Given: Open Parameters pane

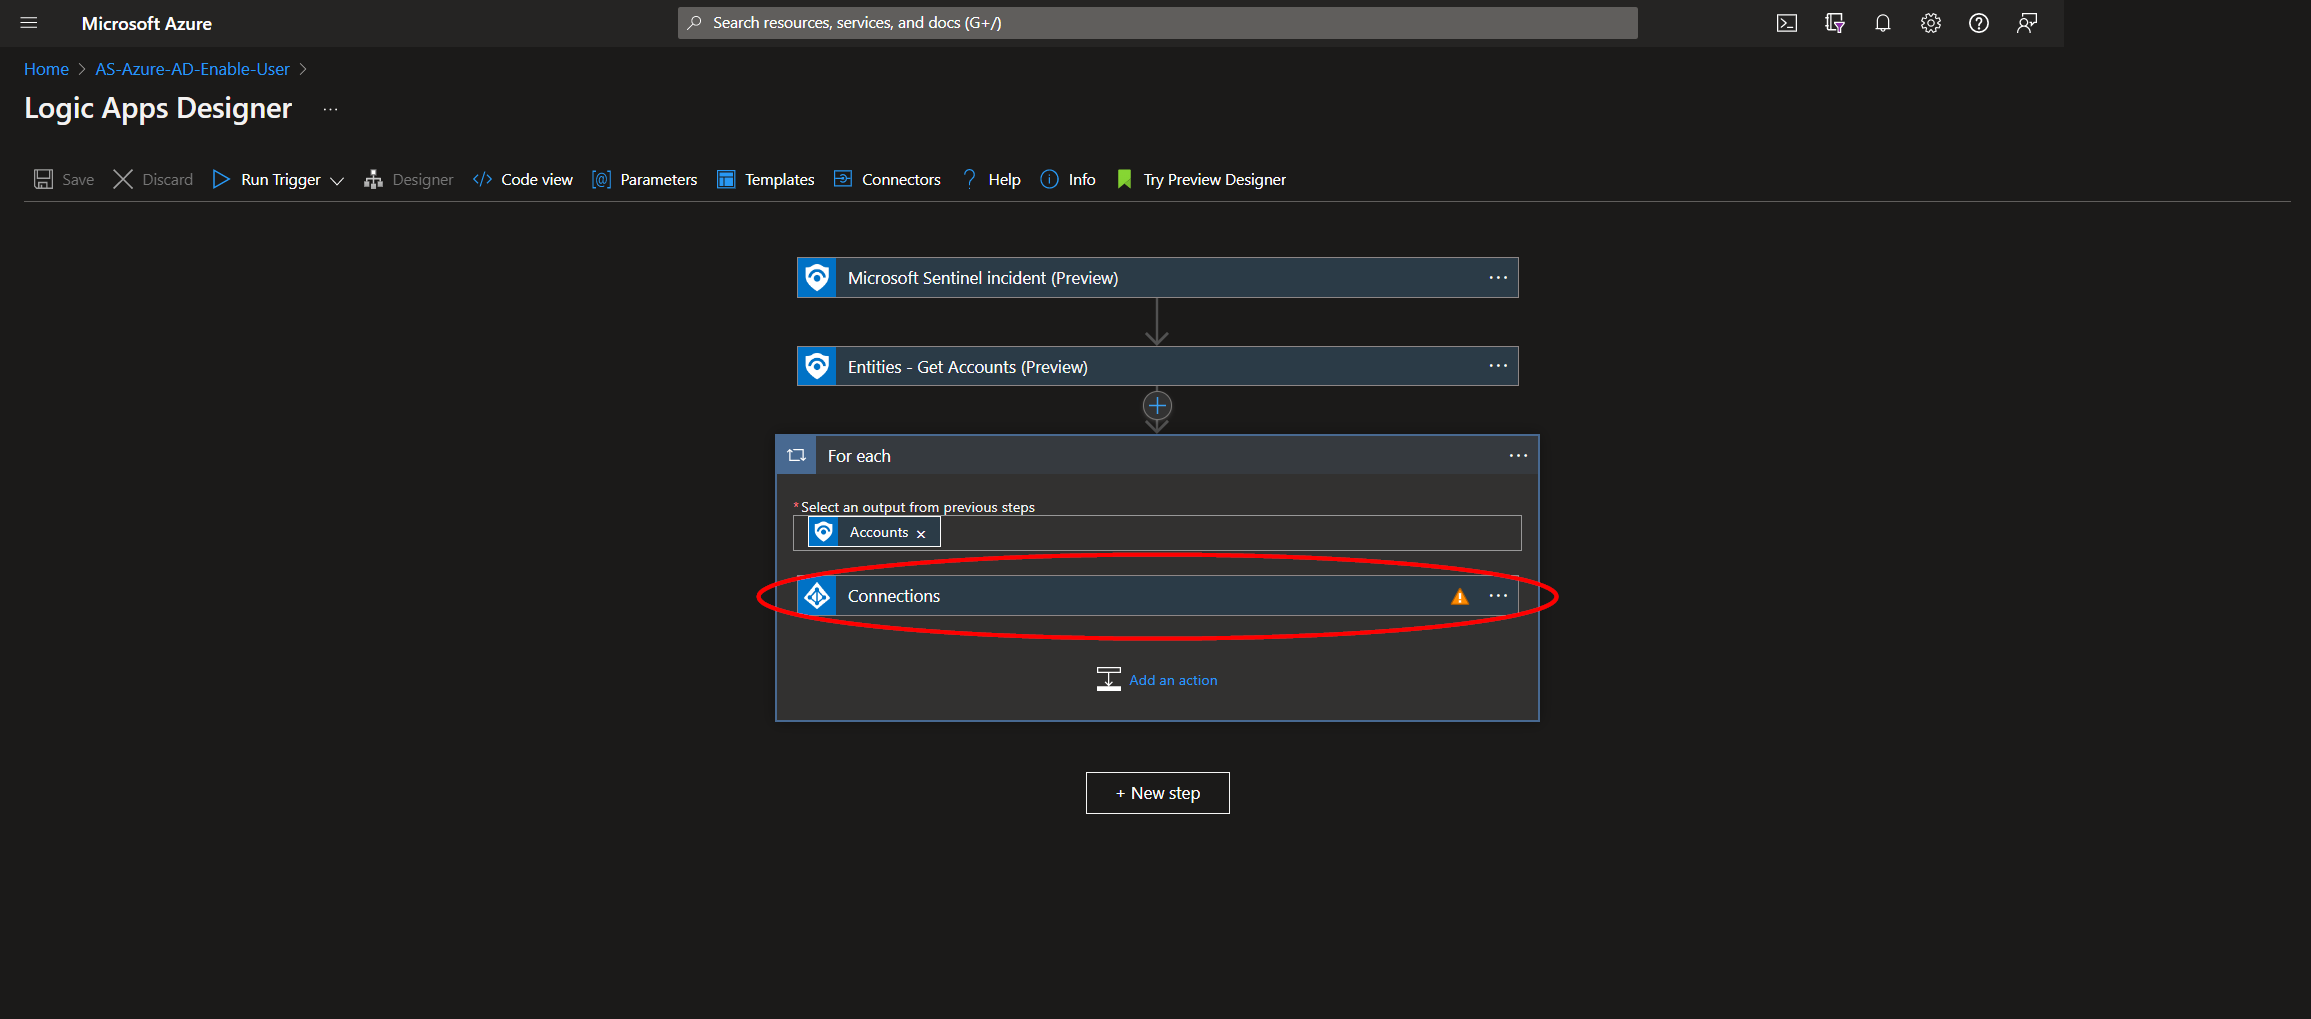Looking at the screenshot, I should coord(645,179).
